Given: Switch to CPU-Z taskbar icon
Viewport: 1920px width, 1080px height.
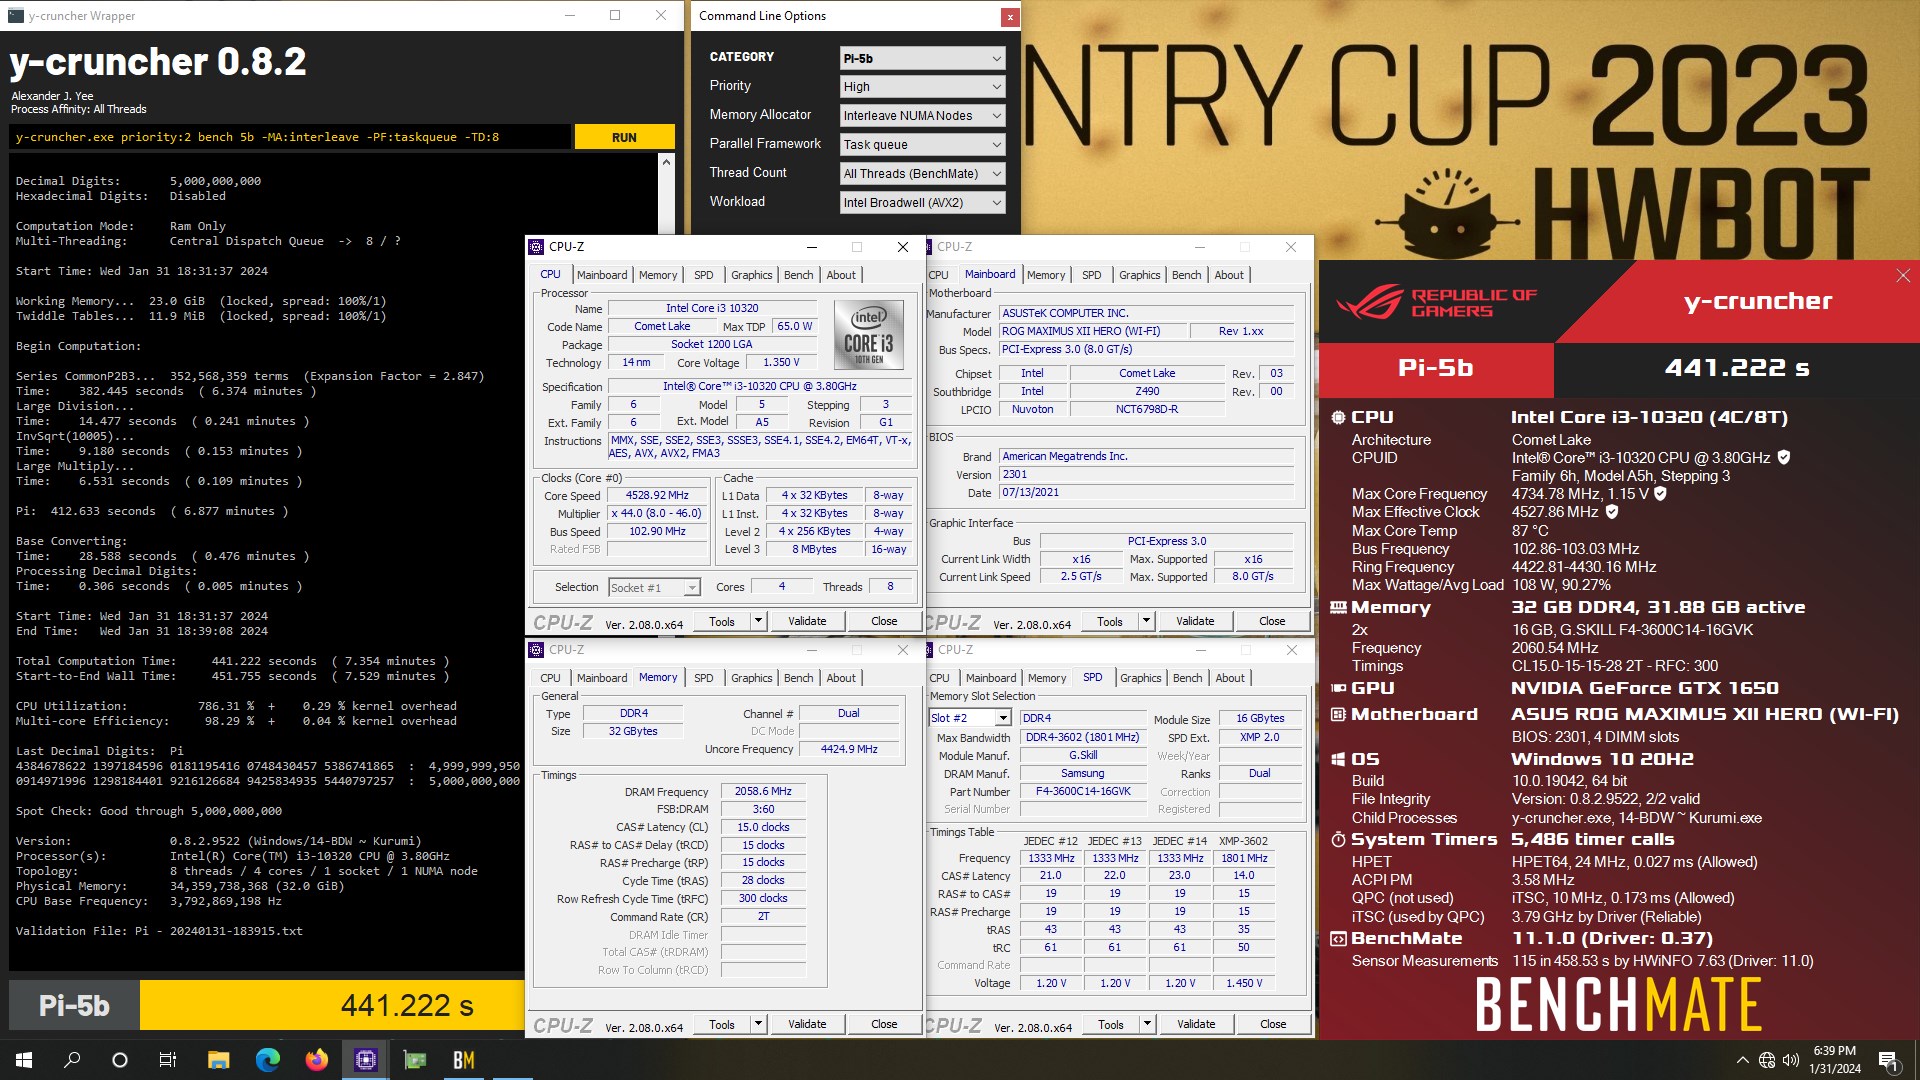Looking at the screenshot, I should pyautogui.click(x=365, y=1060).
